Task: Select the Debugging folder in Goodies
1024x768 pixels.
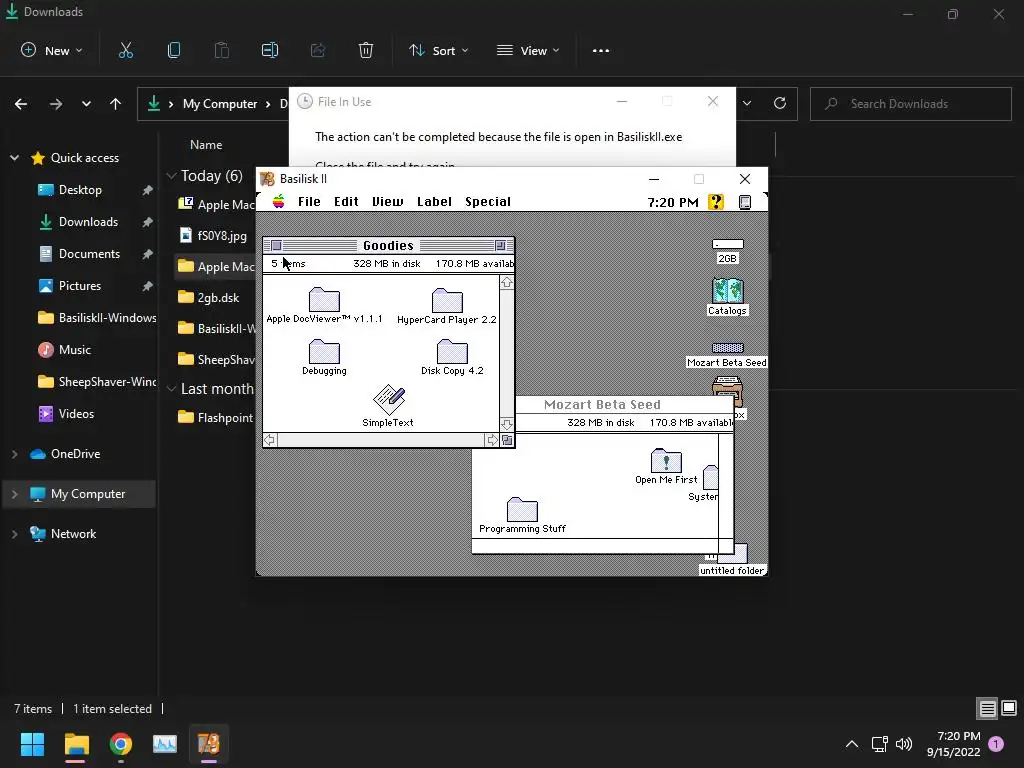Action: click(x=324, y=357)
